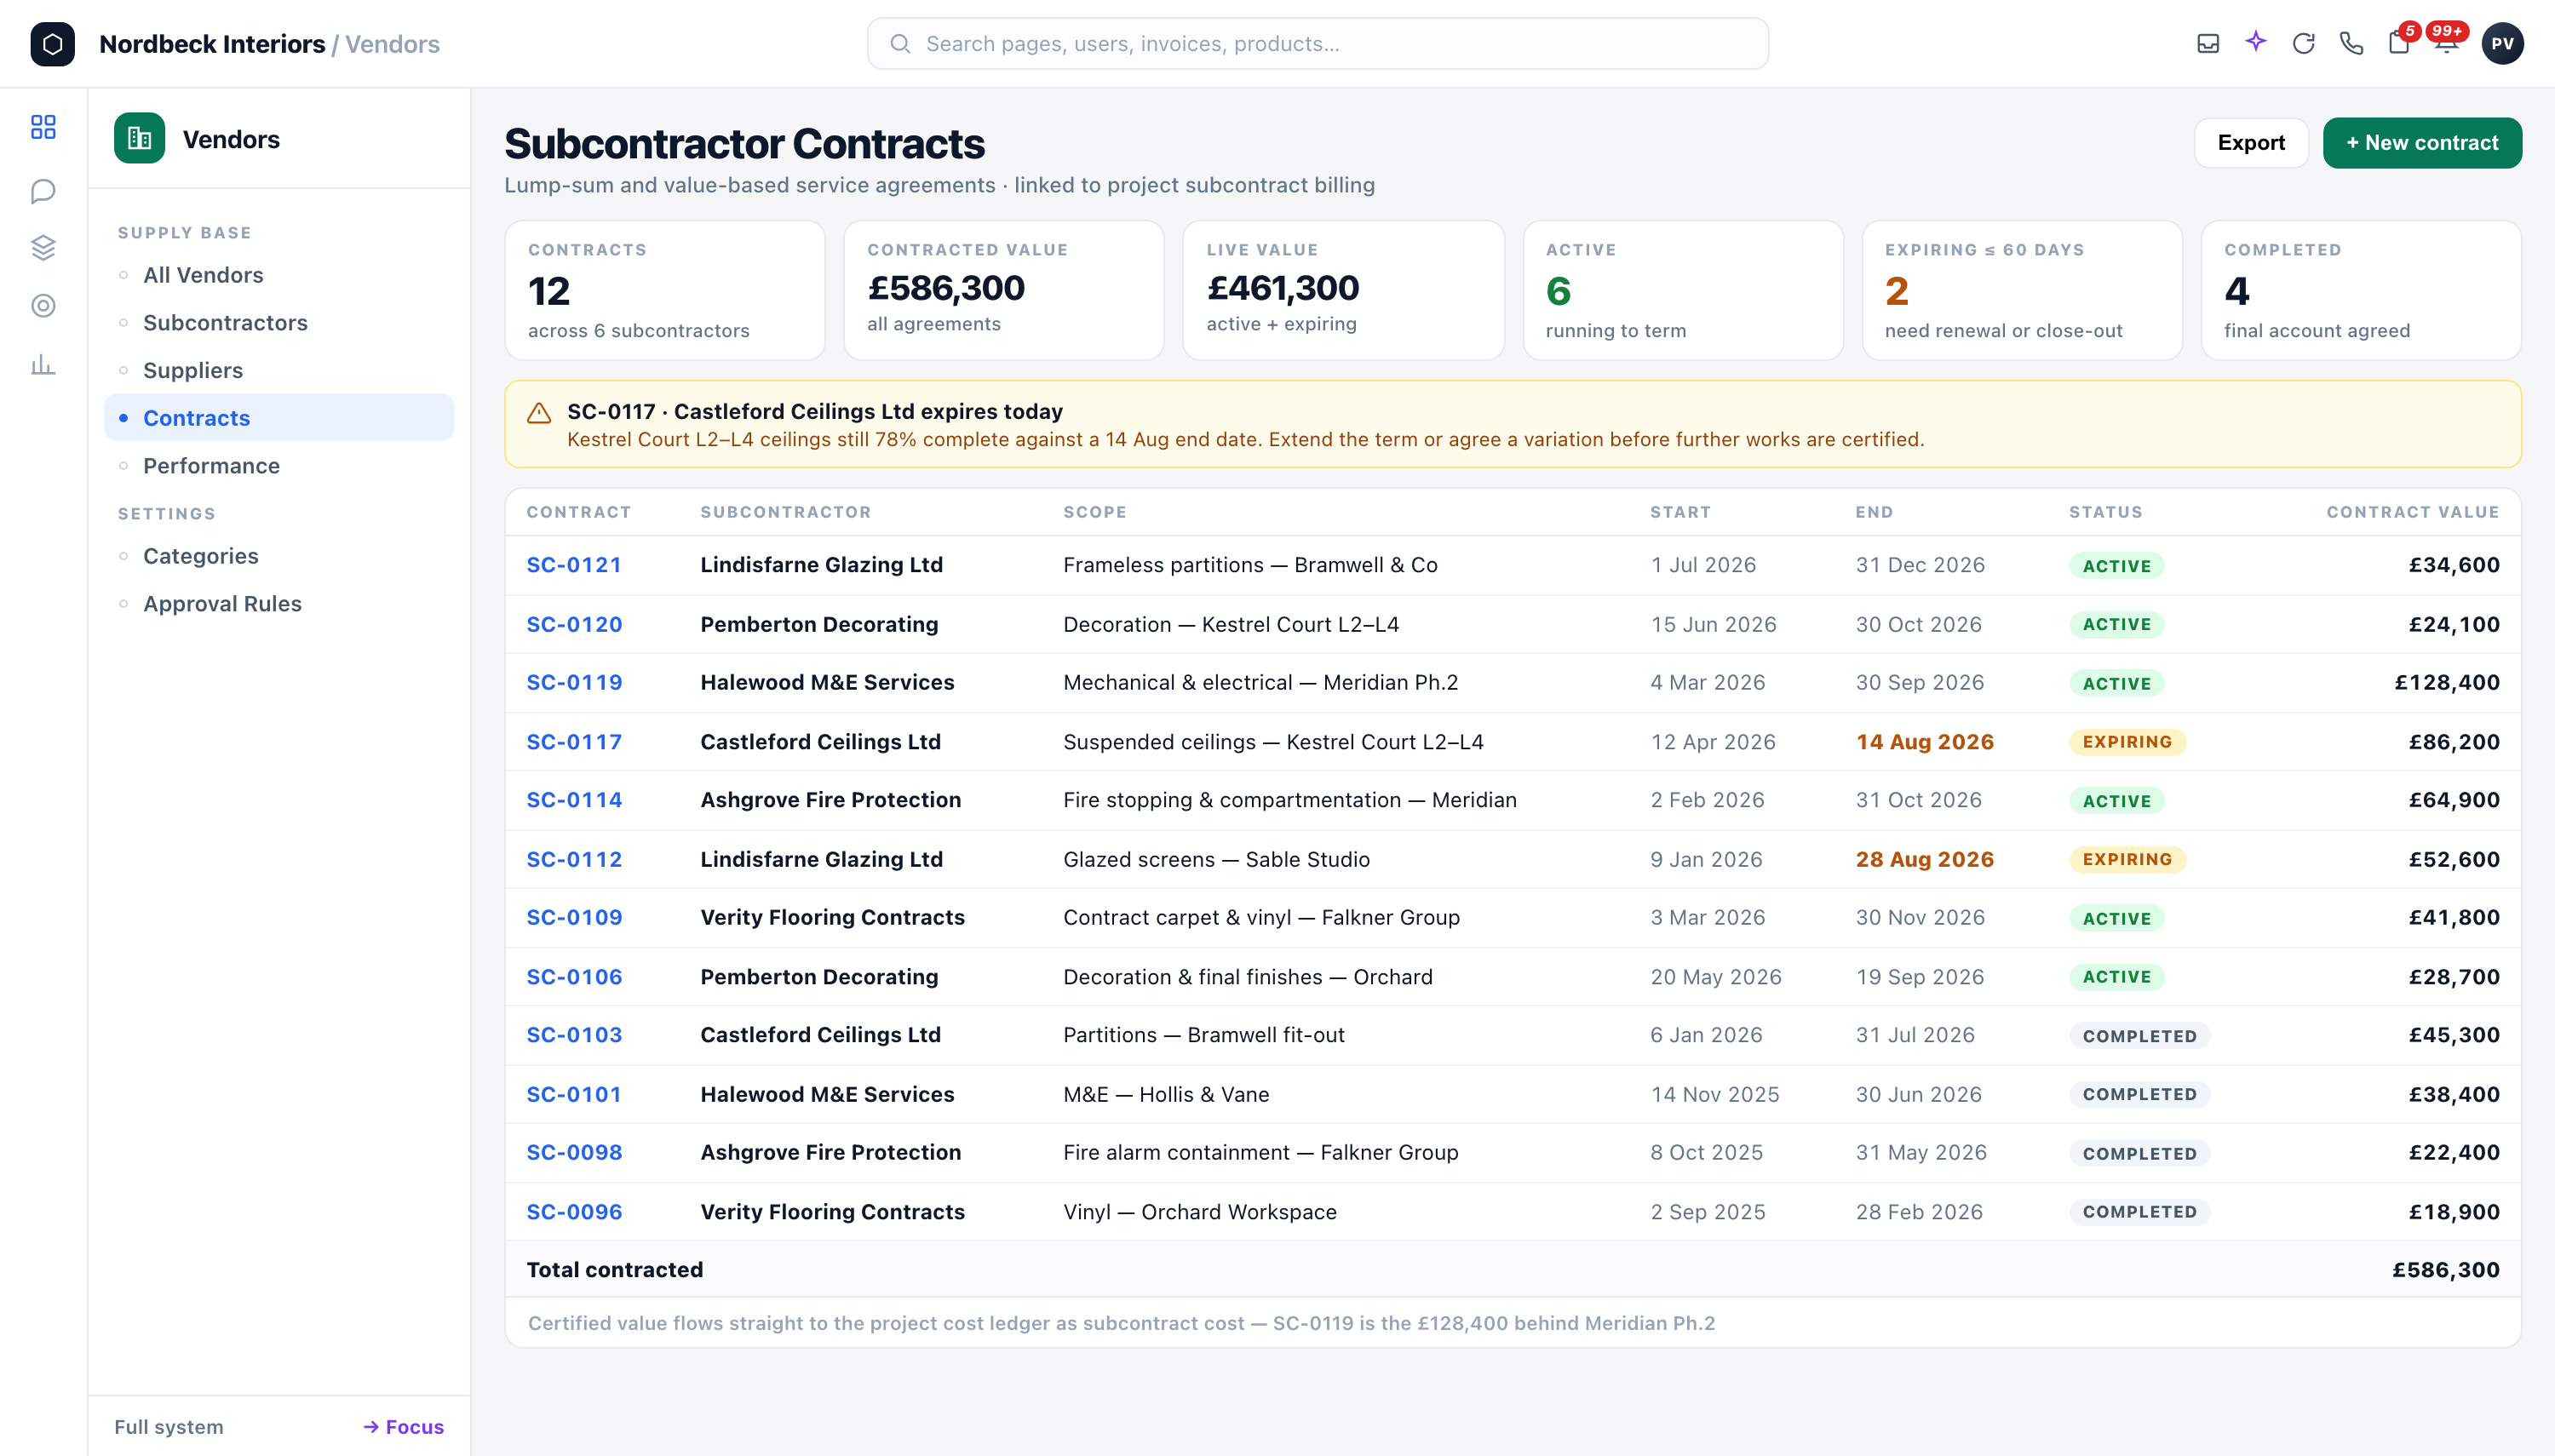The image size is (2555, 1456).
Task: Open contract SC-0120
Action: [574, 624]
